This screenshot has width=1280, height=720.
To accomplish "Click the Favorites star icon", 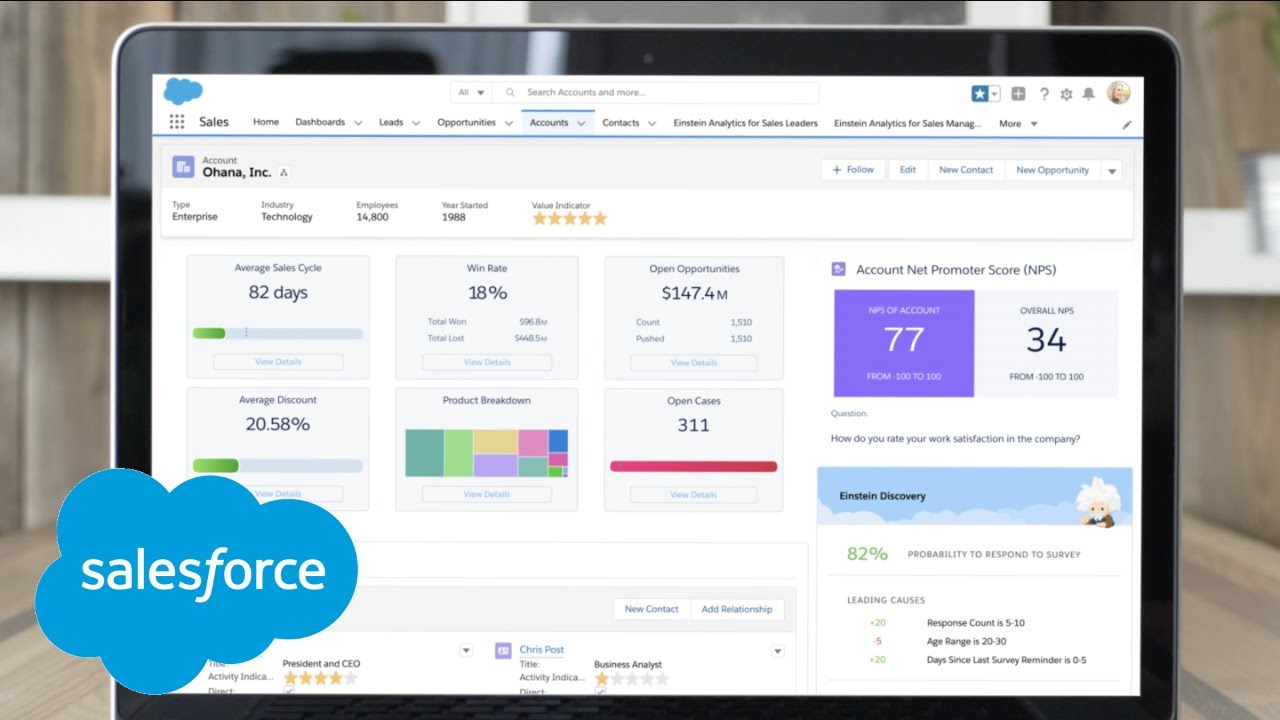I will point(980,93).
